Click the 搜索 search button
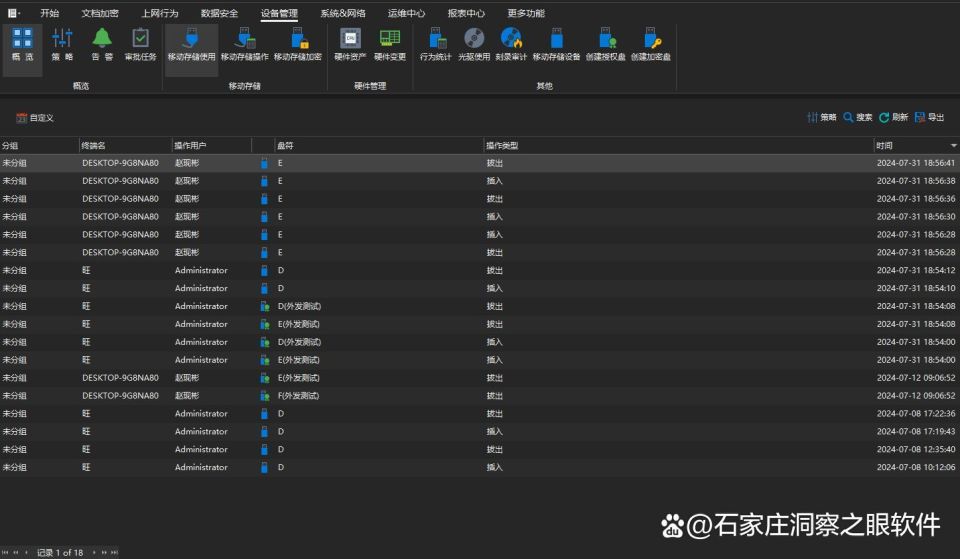This screenshot has width=960, height=559. pyautogui.click(x=858, y=117)
